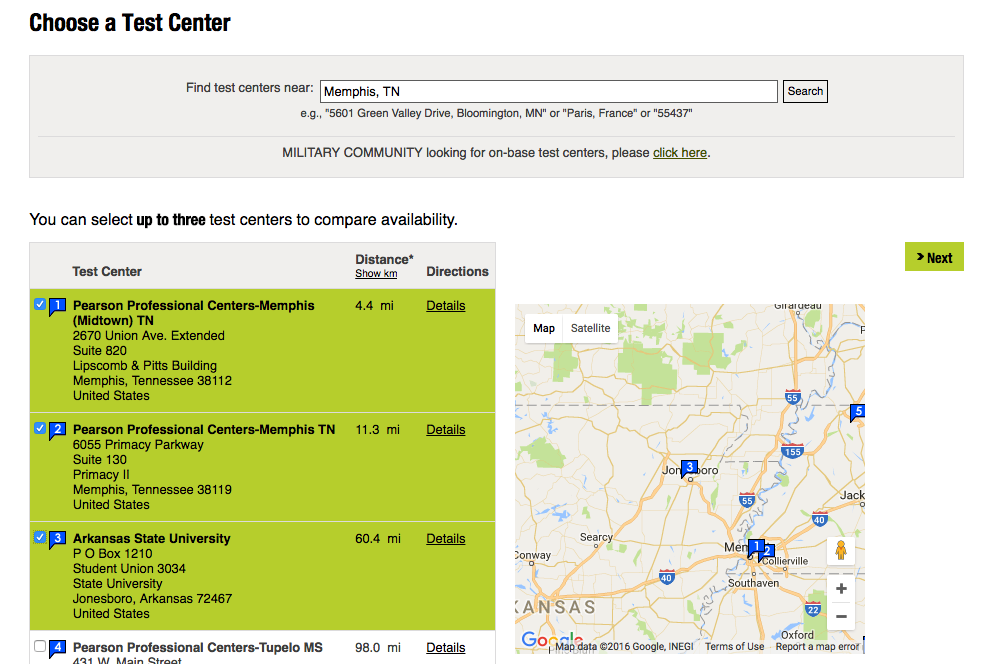Image resolution: width=1004 pixels, height=664 pixels.
Task: Click the blue numbered pin beside Arkansas State University
Action: tap(58, 539)
